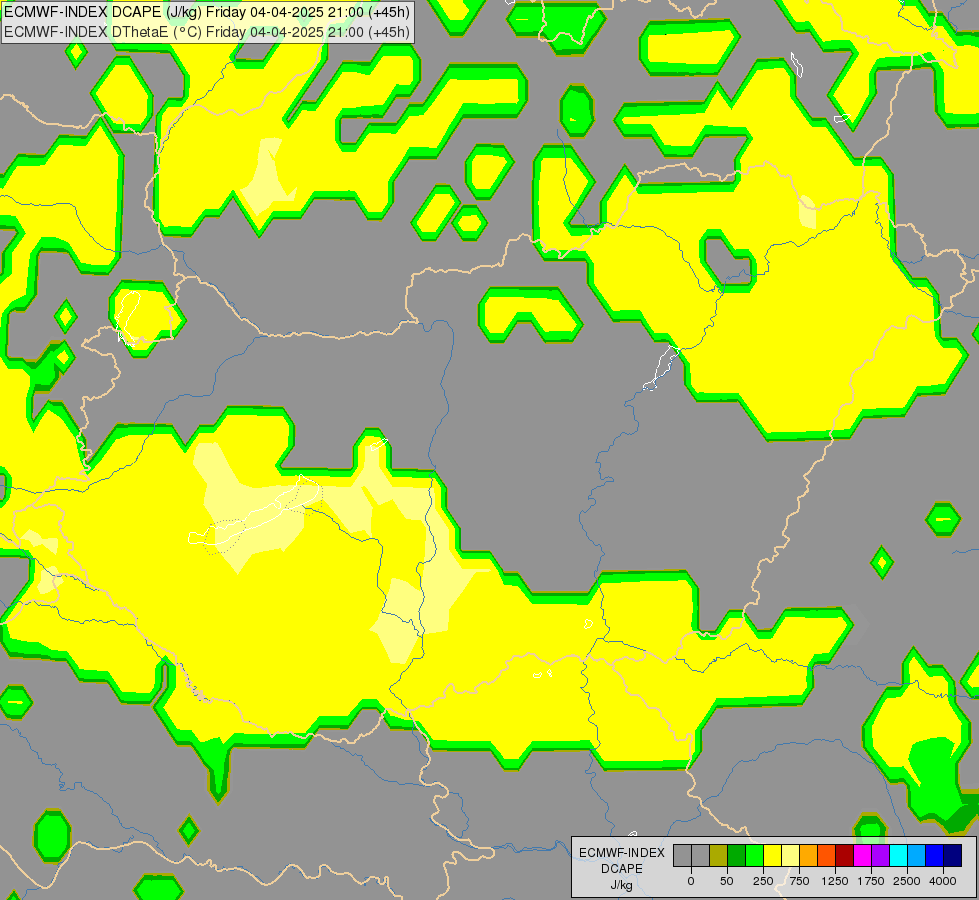Click the ECMWF-INDEX label in the legend

pyautogui.click(x=622, y=853)
